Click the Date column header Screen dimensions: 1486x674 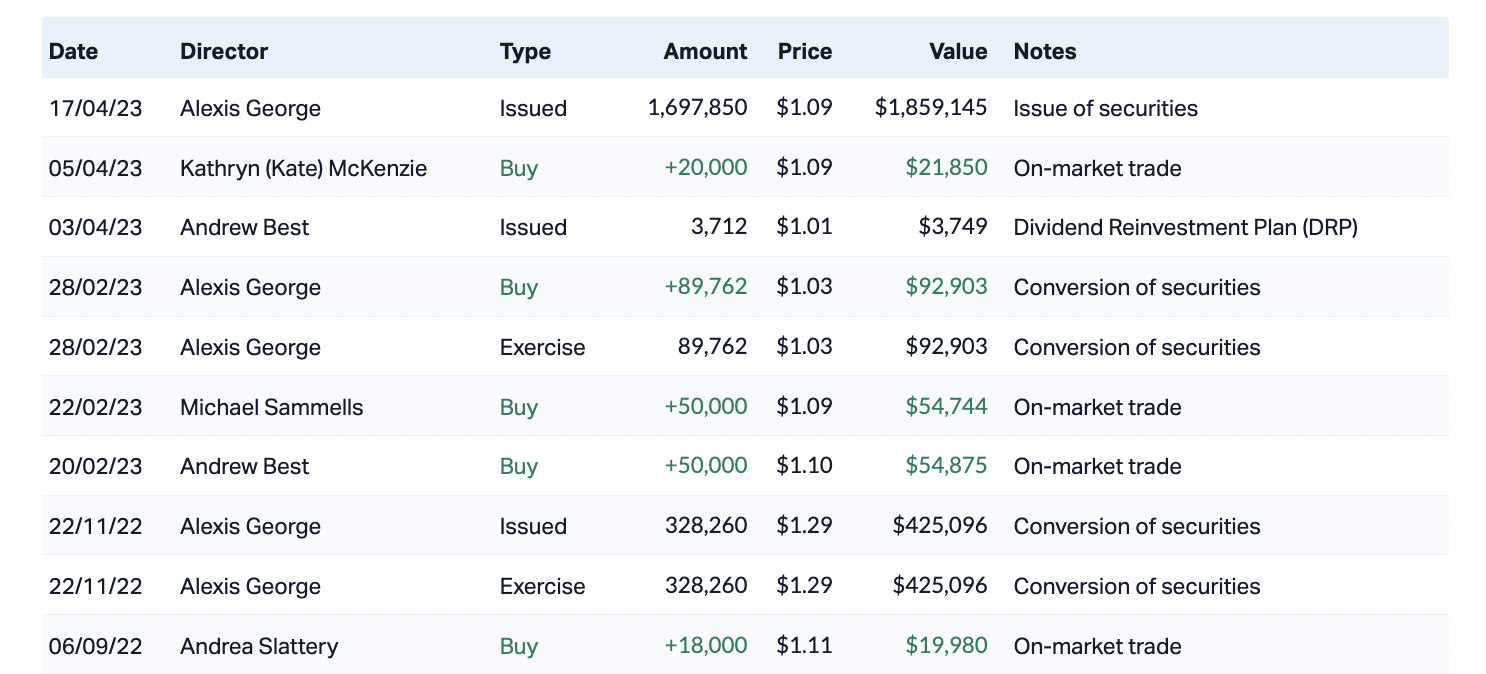click(73, 51)
